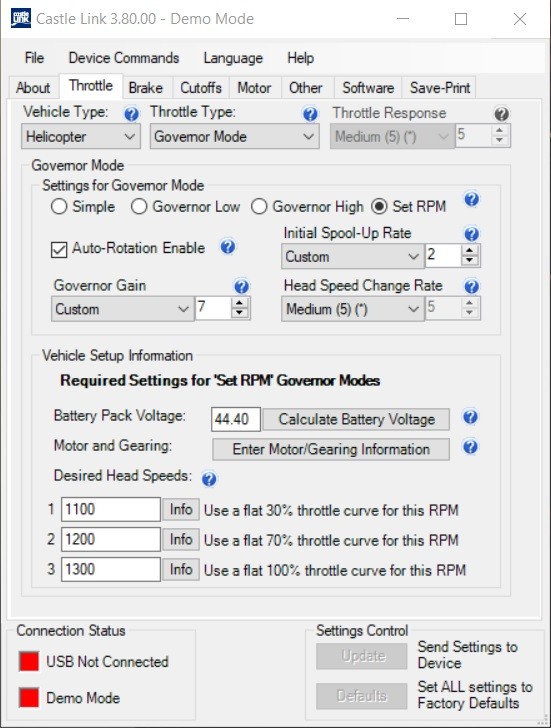Click Info button for head speed 1300
Image resolution: width=551 pixels, height=728 pixels.
pyautogui.click(x=181, y=569)
